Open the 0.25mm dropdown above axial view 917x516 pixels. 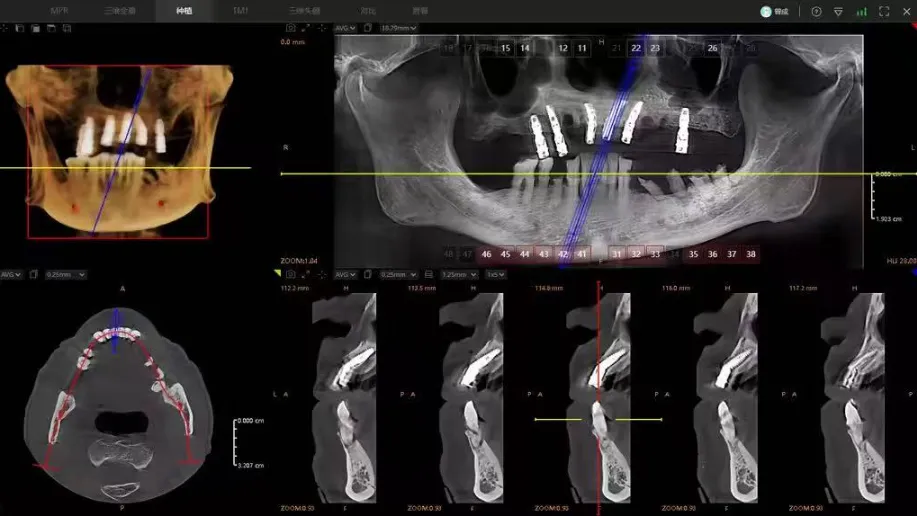65,274
